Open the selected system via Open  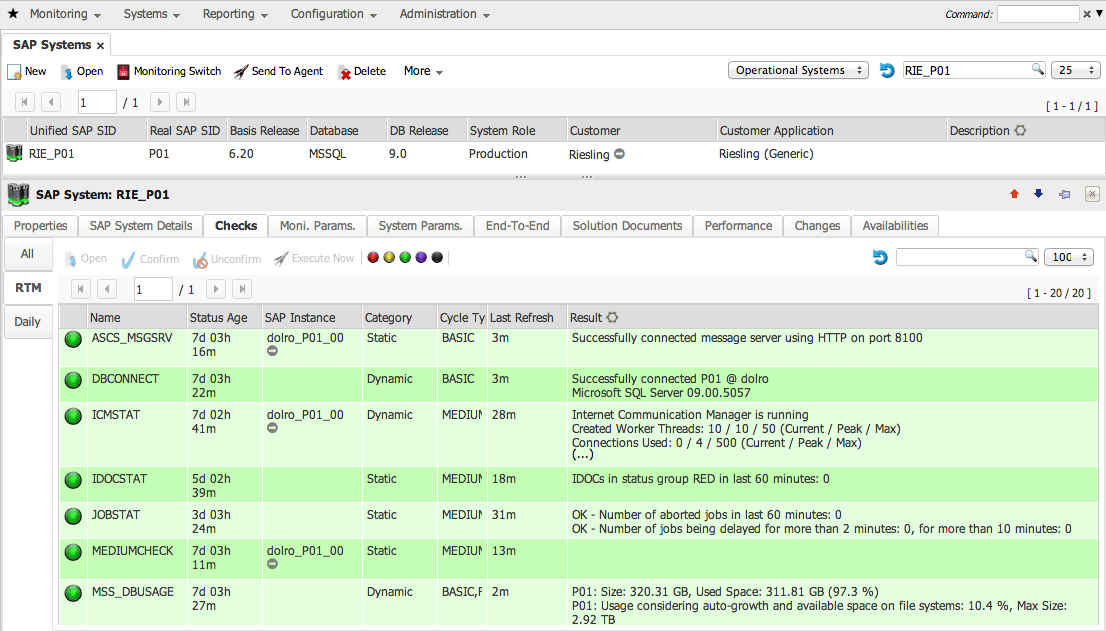click(82, 71)
